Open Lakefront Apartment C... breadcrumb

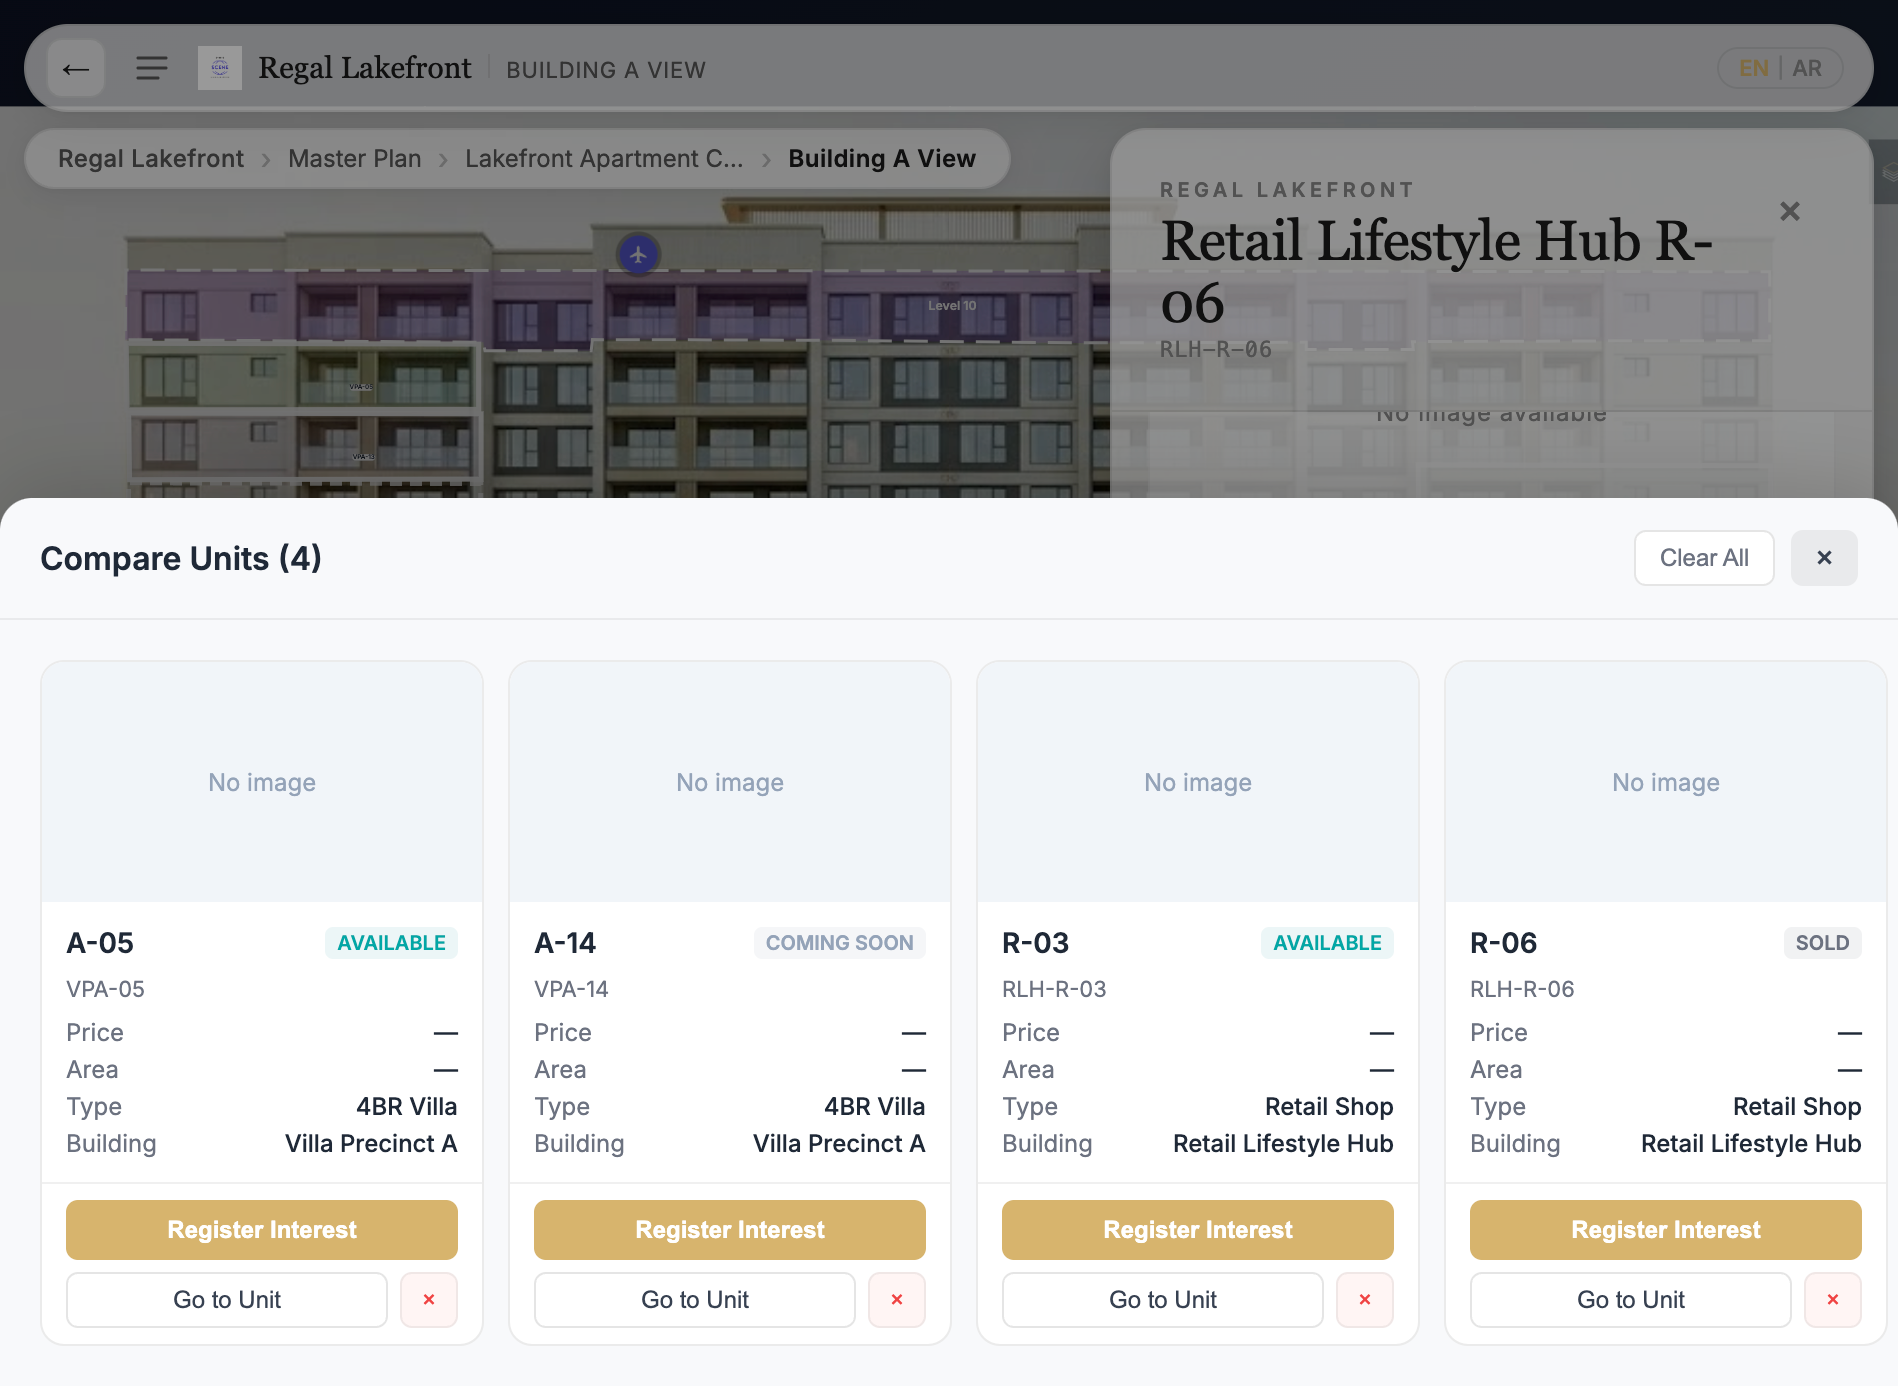tap(604, 159)
